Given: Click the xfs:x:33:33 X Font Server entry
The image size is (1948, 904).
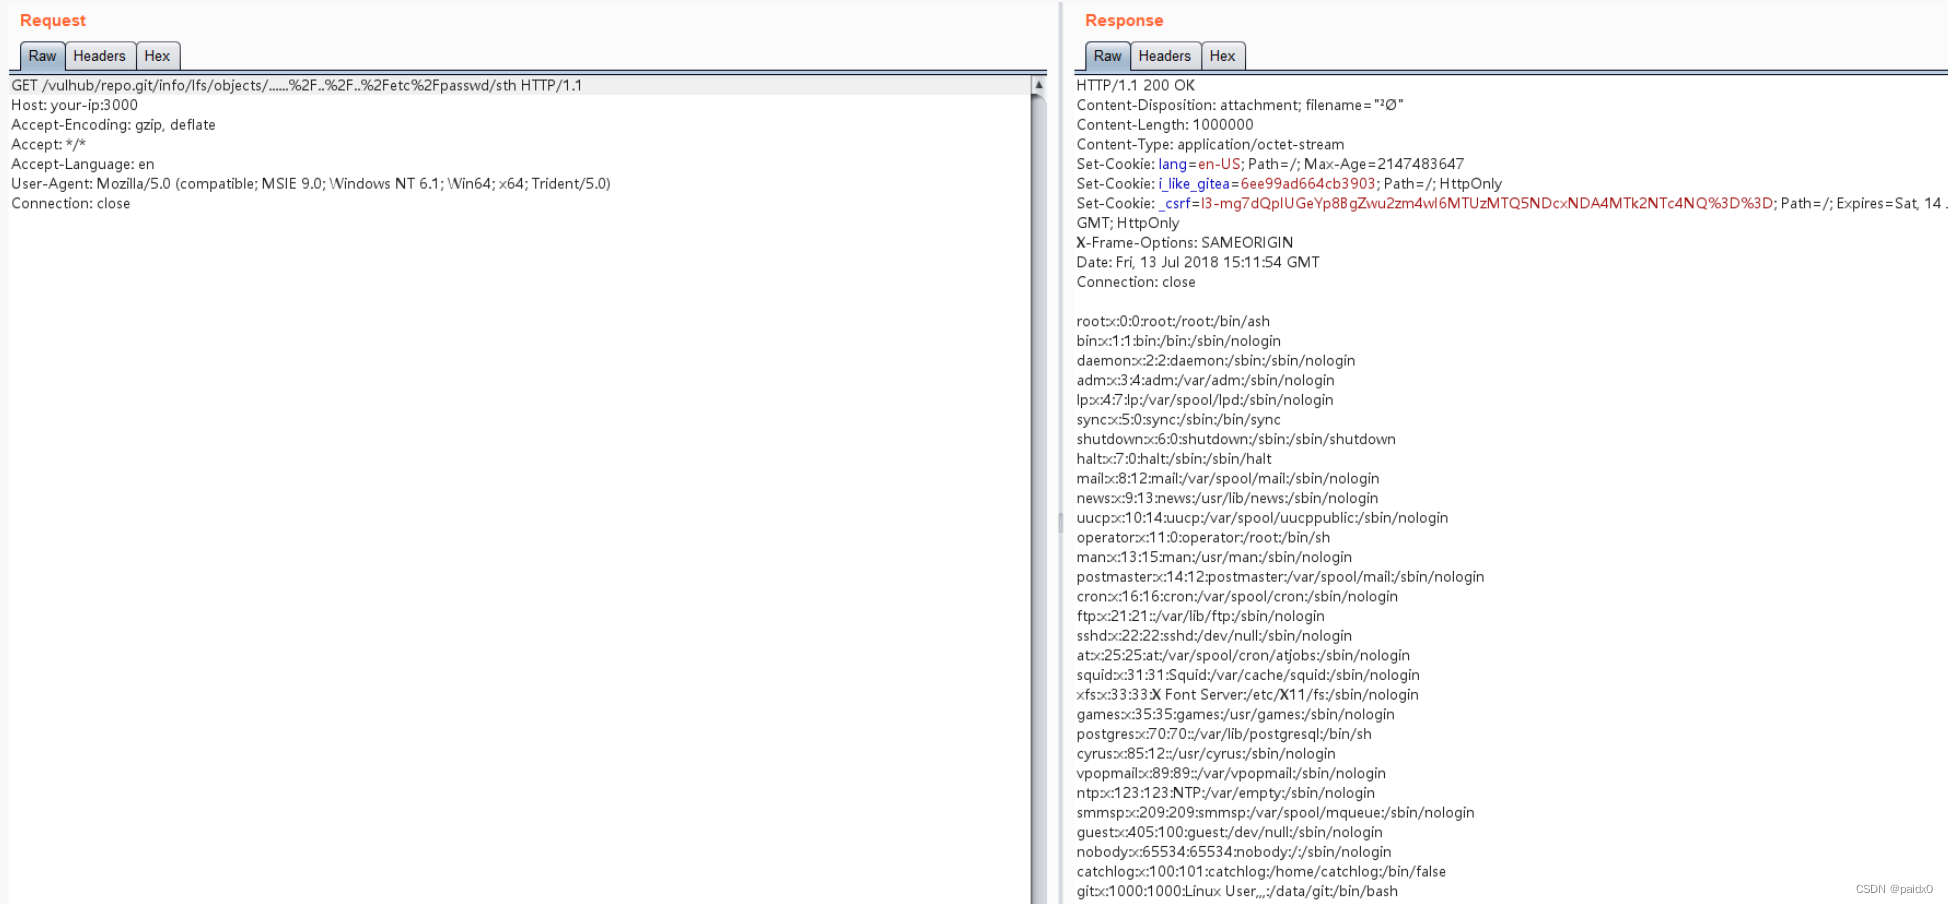Looking at the screenshot, I should click(1248, 695).
